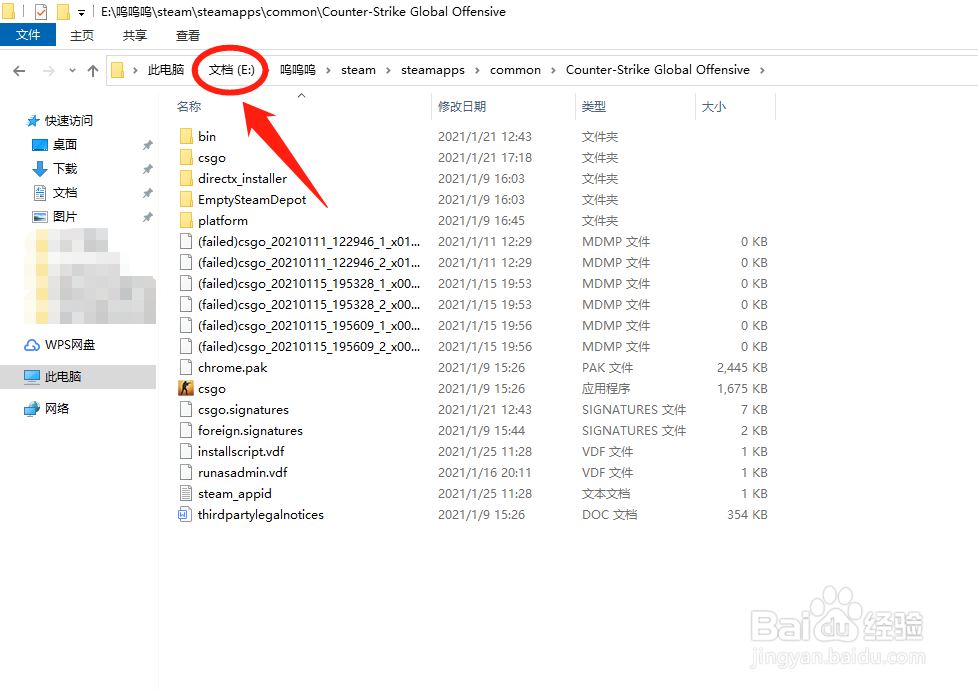Click Counter-Strike Global Offensive breadcrumb

click(x=657, y=70)
